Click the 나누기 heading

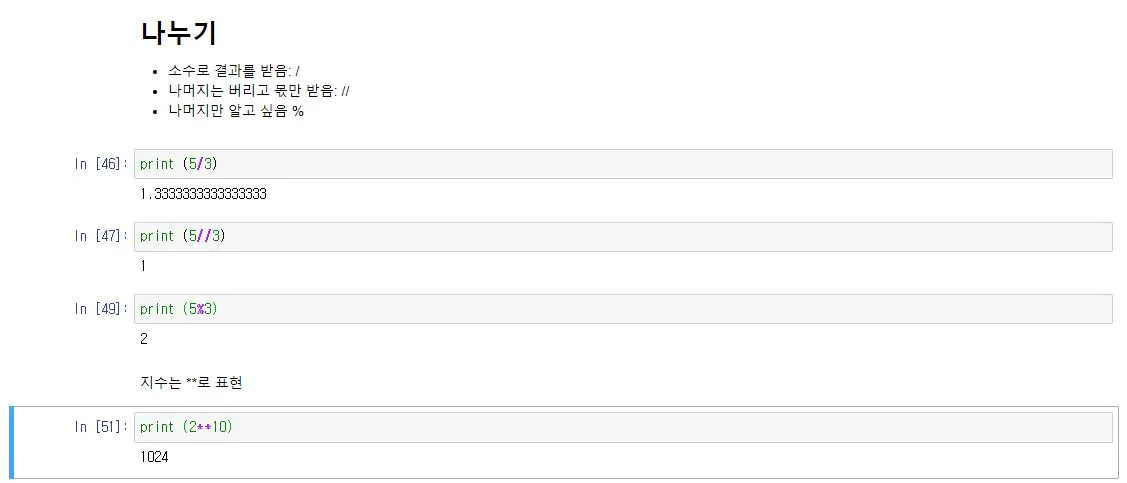(179, 33)
